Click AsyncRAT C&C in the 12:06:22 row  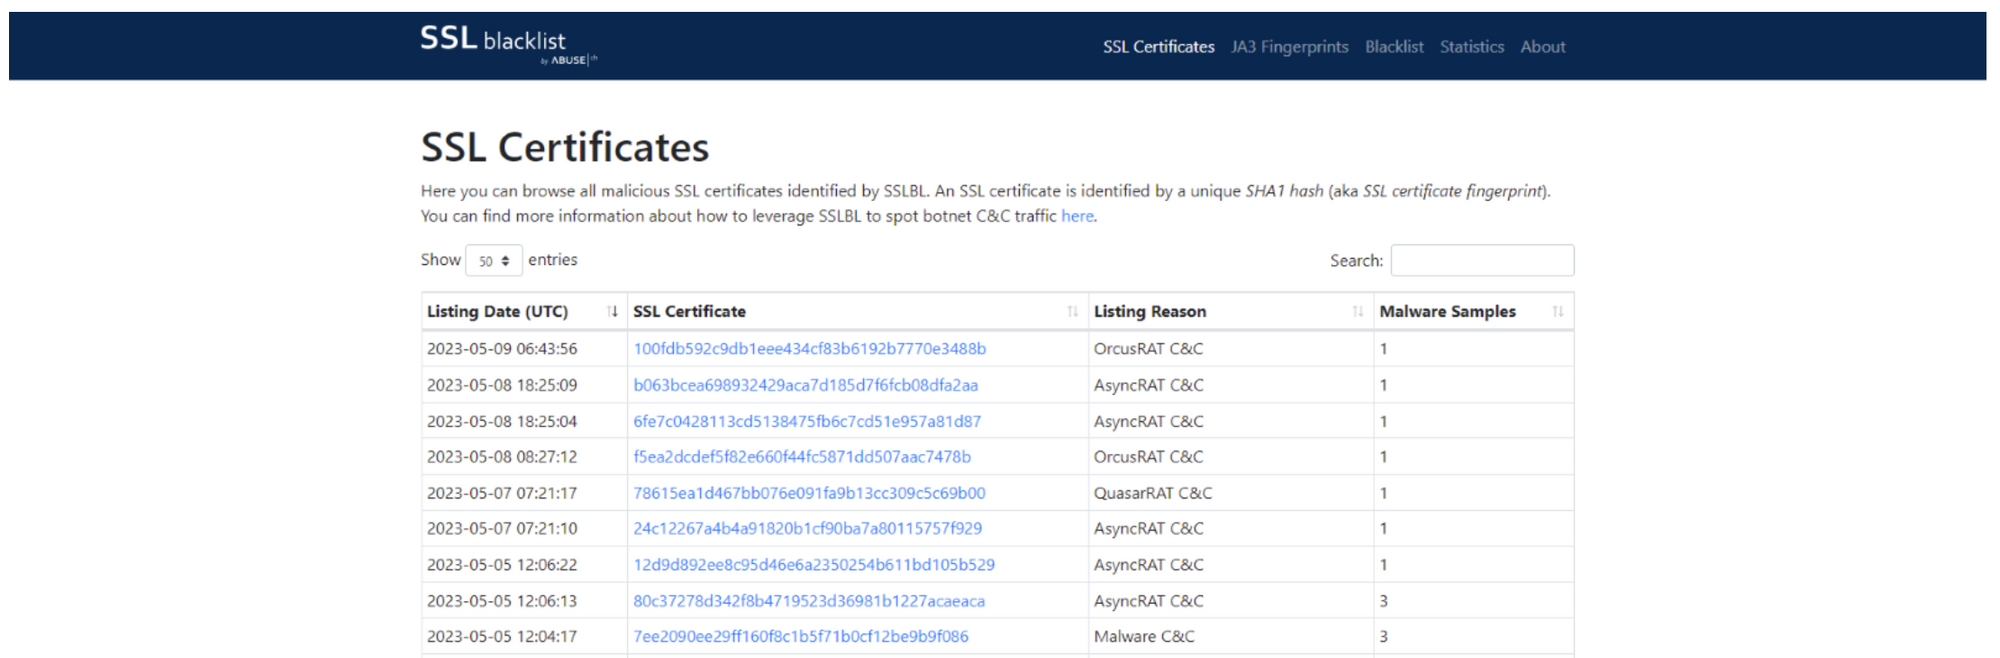coord(1149,565)
